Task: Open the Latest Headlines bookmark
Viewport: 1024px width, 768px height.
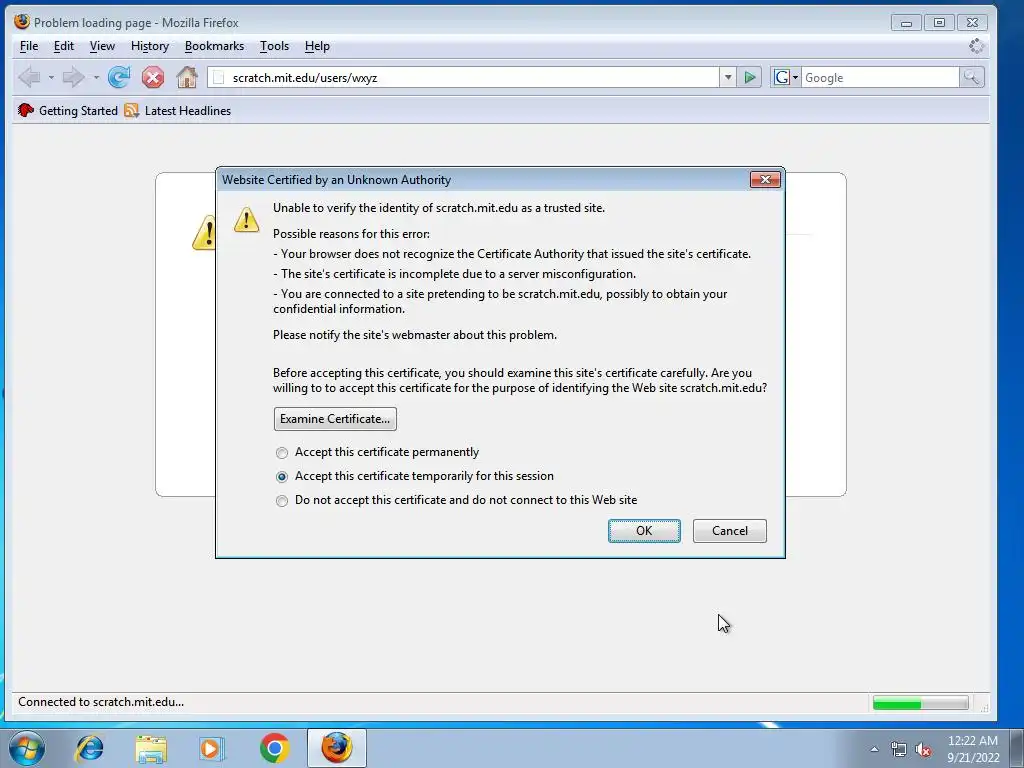Action: (x=187, y=110)
